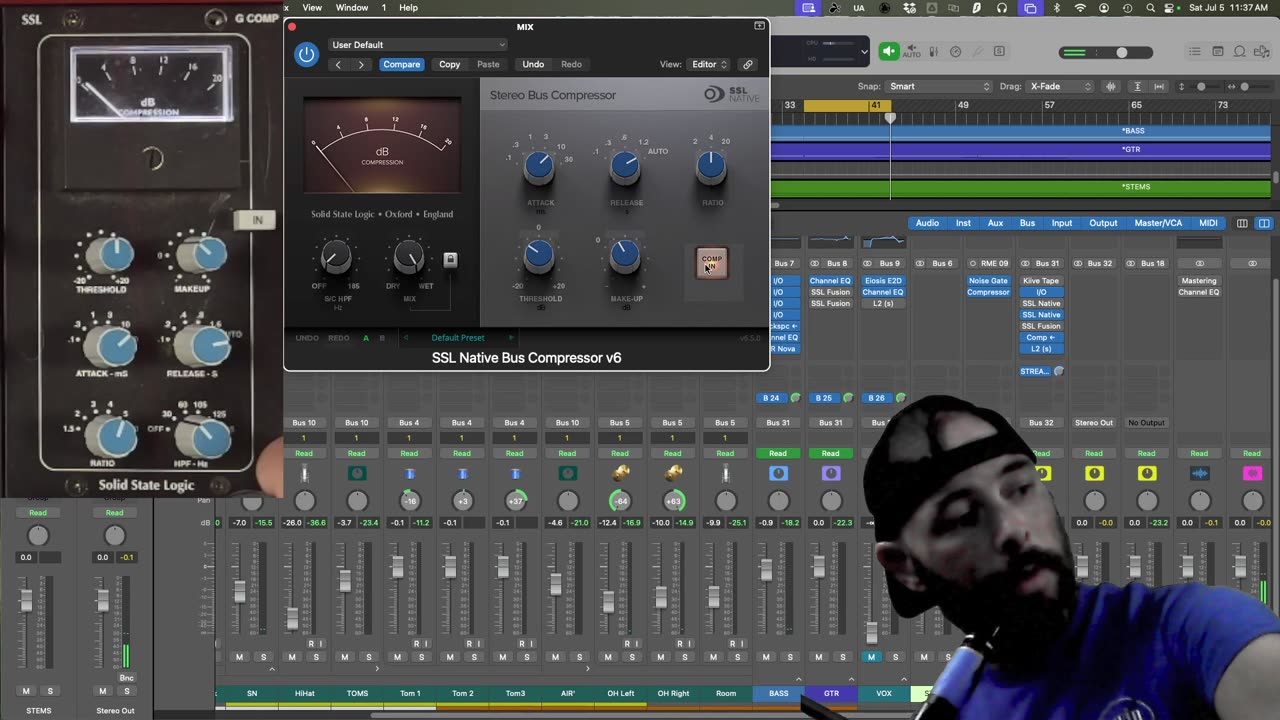This screenshot has width=1280, height=720.
Task: Open the Klive Tape plugin slot
Action: [x=1041, y=281]
